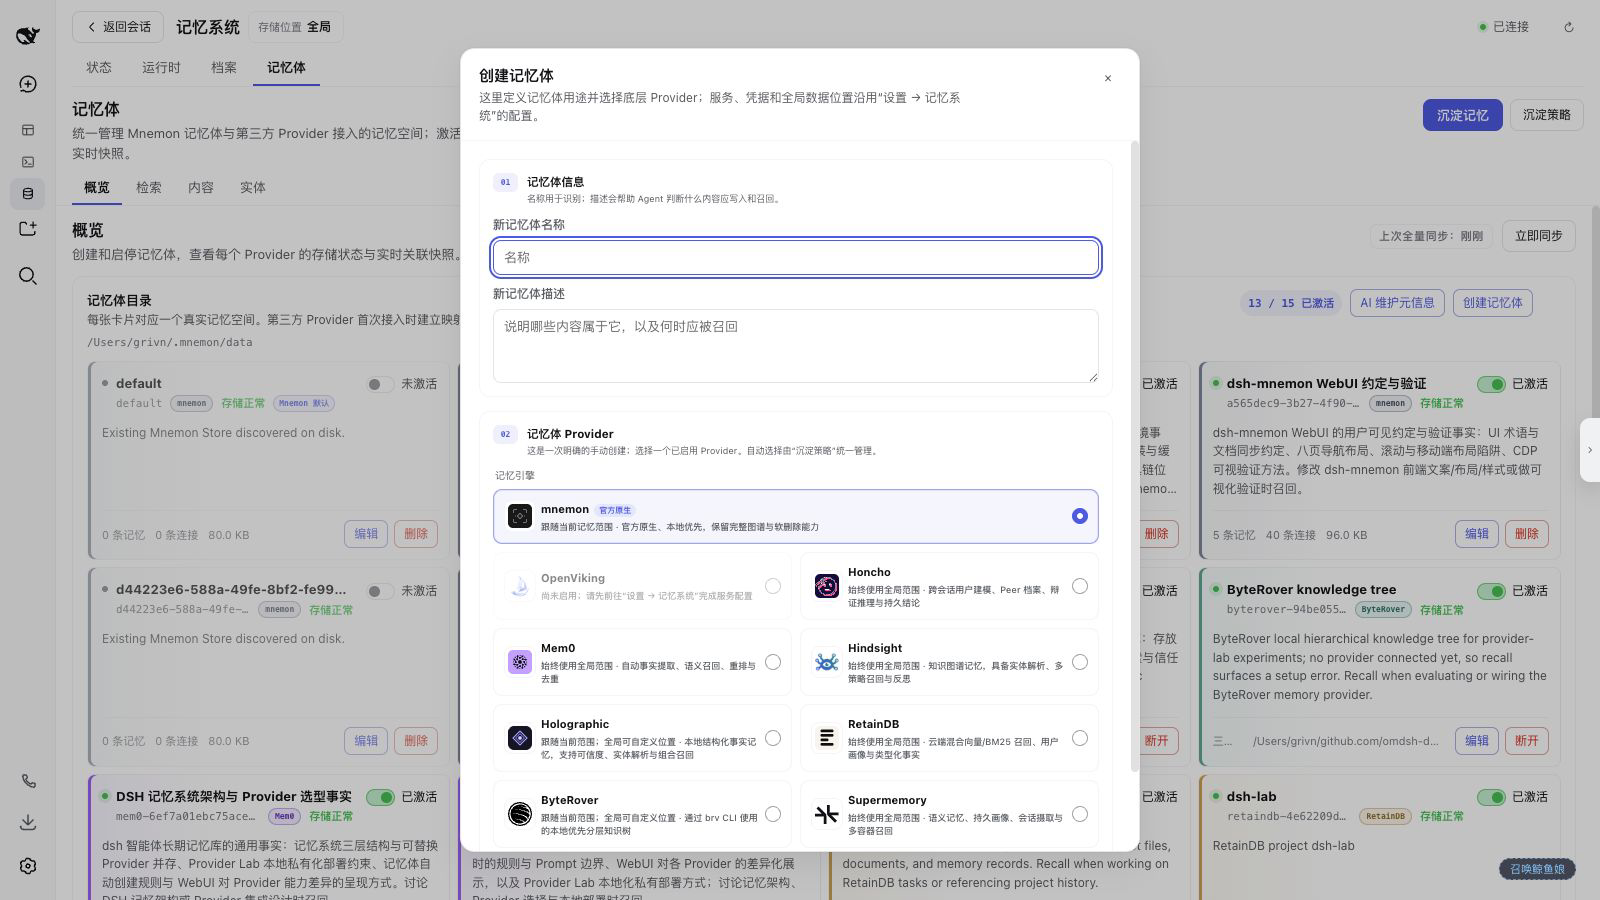Viewport: 1600px width, 900px height.
Task: Close the 创建记忆体 dialog
Action: click(1108, 78)
